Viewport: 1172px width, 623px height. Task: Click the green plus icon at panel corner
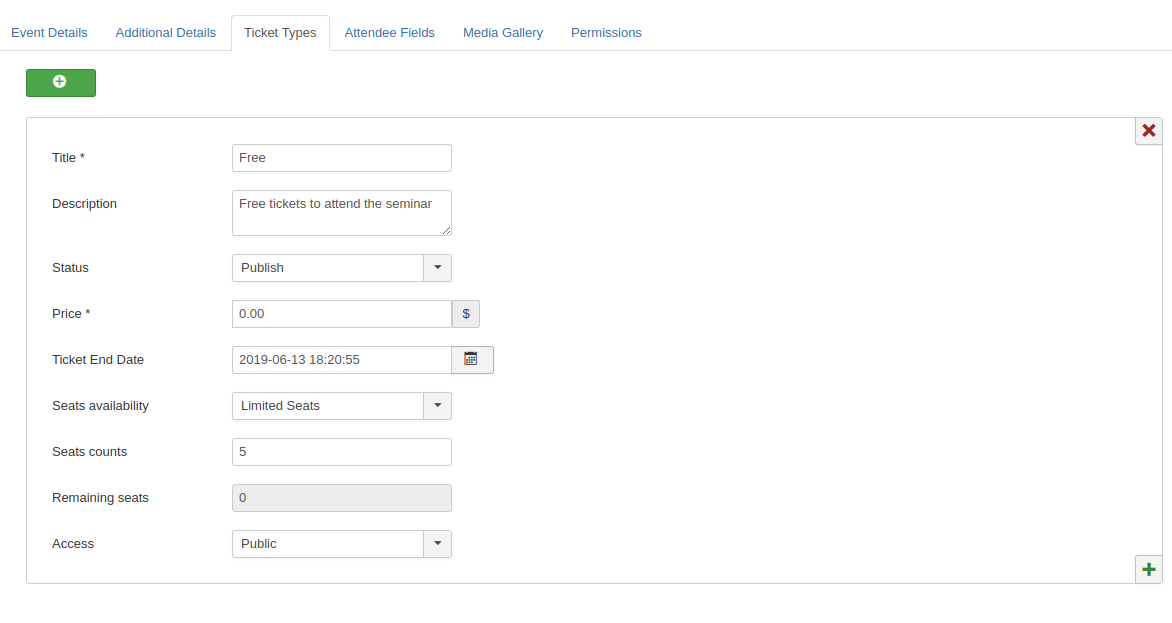1148,570
